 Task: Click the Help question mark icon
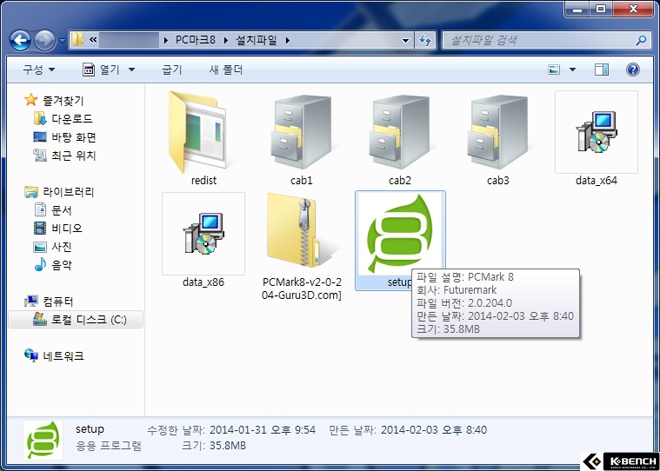point(633,69)
